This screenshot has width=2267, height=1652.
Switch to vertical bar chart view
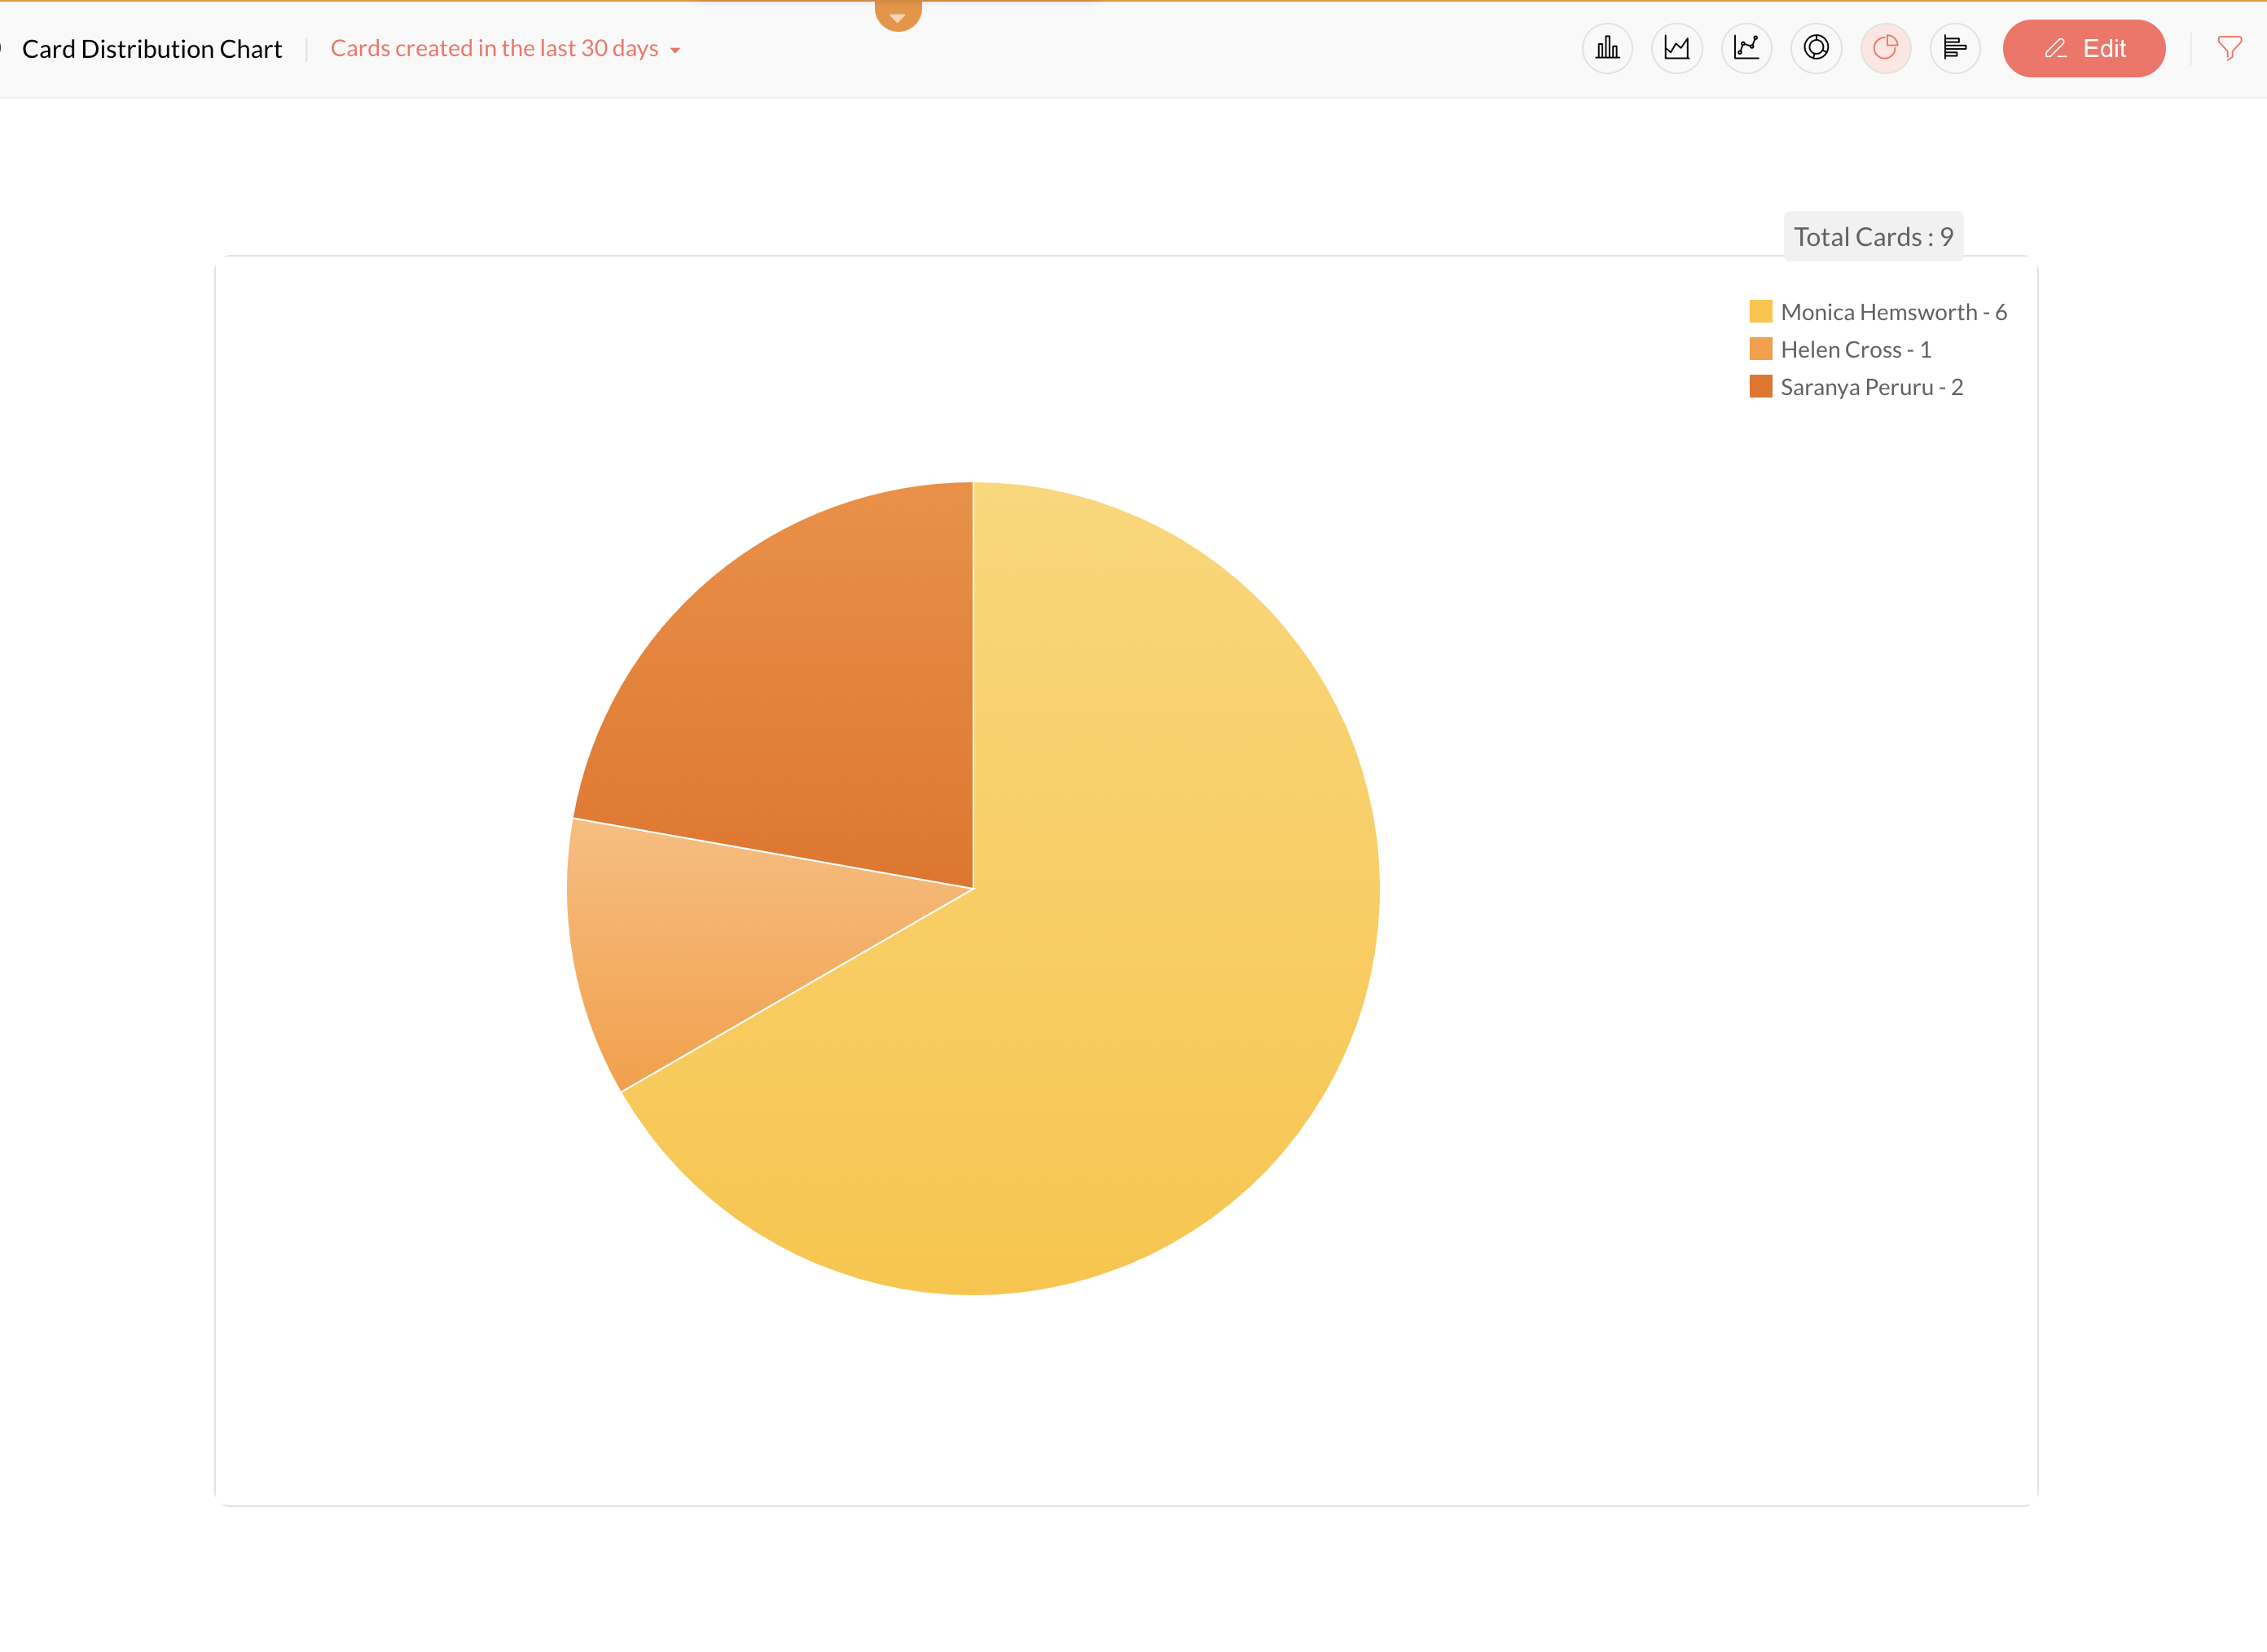pyautogui.click(x=1607, y=48)
